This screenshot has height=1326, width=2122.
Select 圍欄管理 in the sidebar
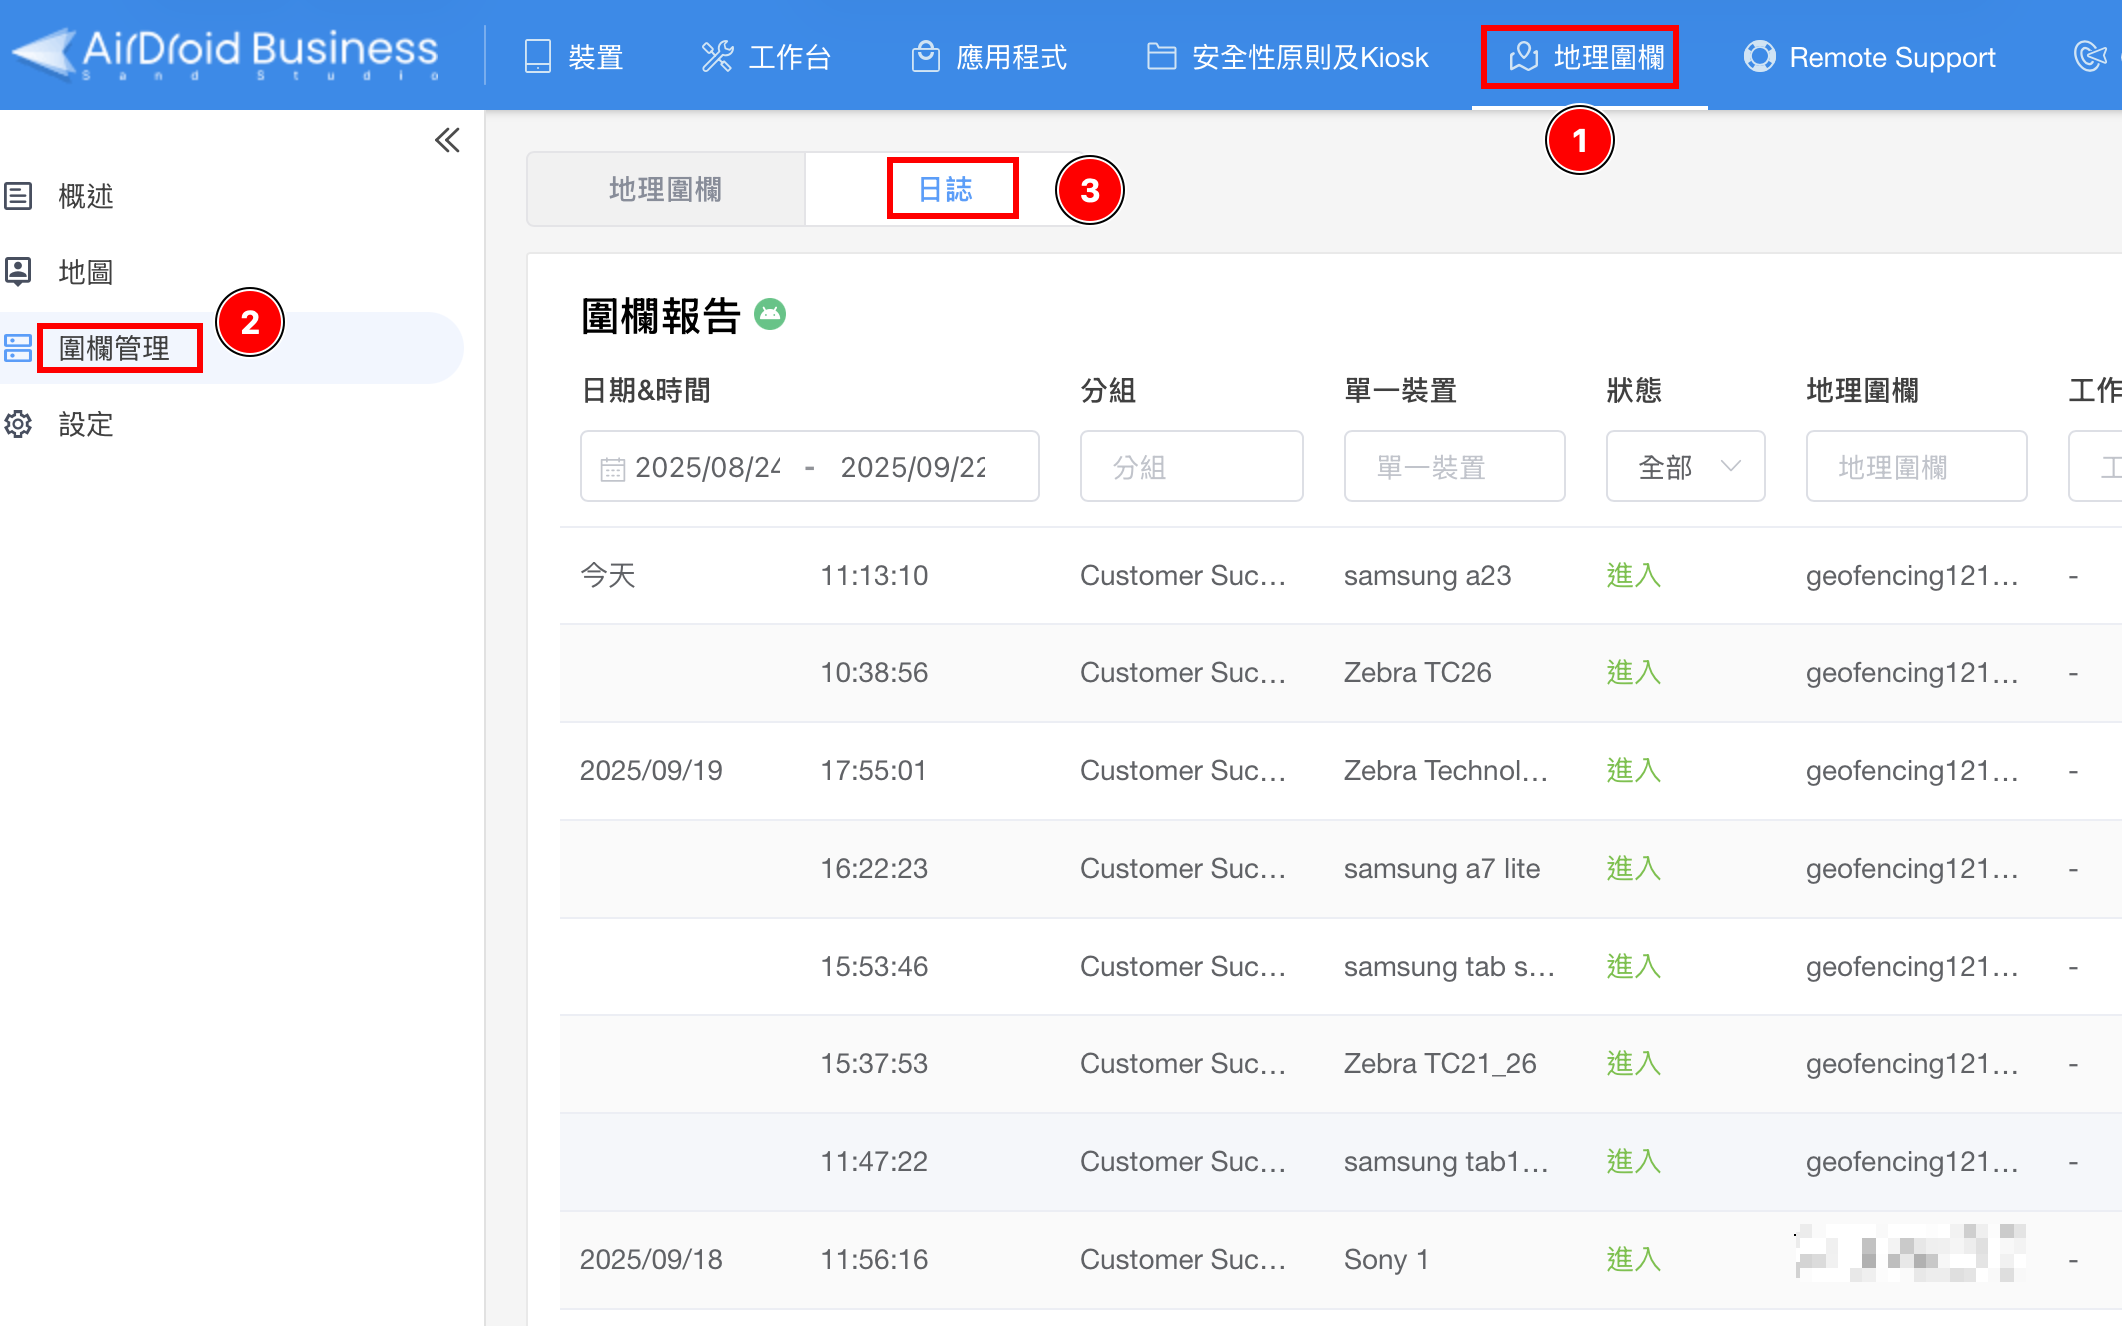pyautogui.click(x=115, y=348)
